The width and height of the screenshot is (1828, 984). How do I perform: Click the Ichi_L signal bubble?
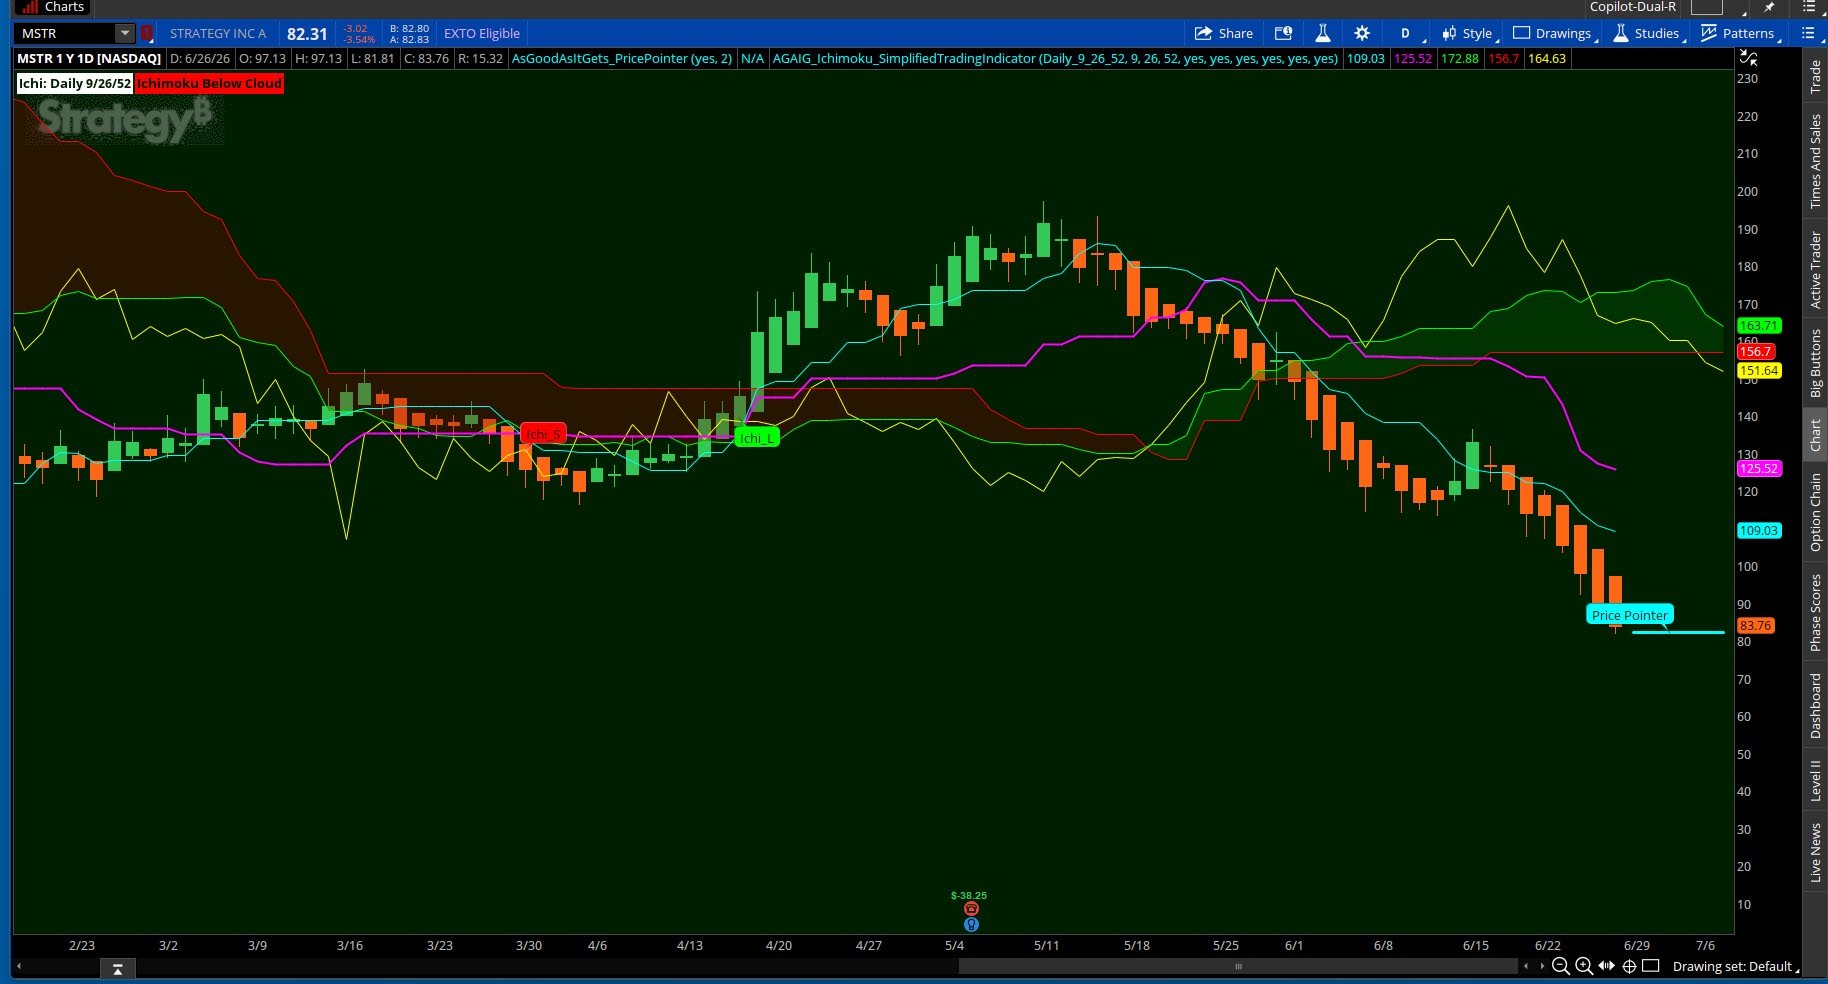[x=757, y=438]
